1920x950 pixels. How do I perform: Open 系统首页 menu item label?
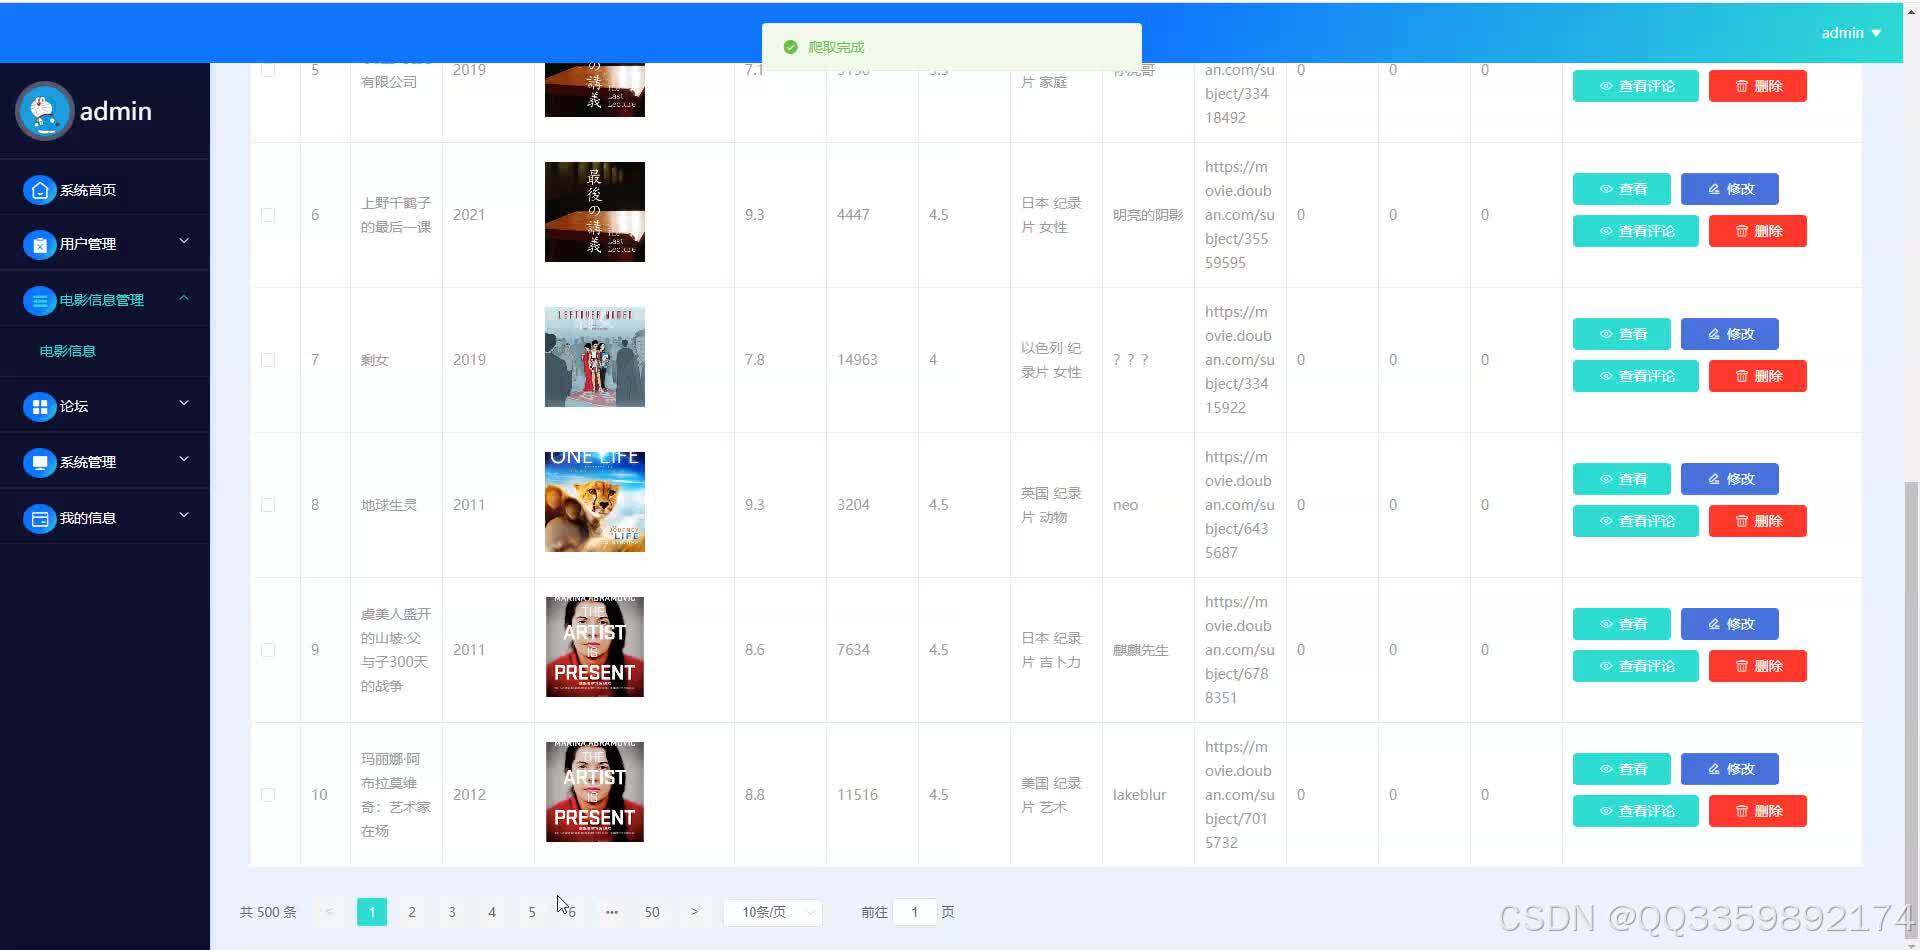click(x=88, y=190)
